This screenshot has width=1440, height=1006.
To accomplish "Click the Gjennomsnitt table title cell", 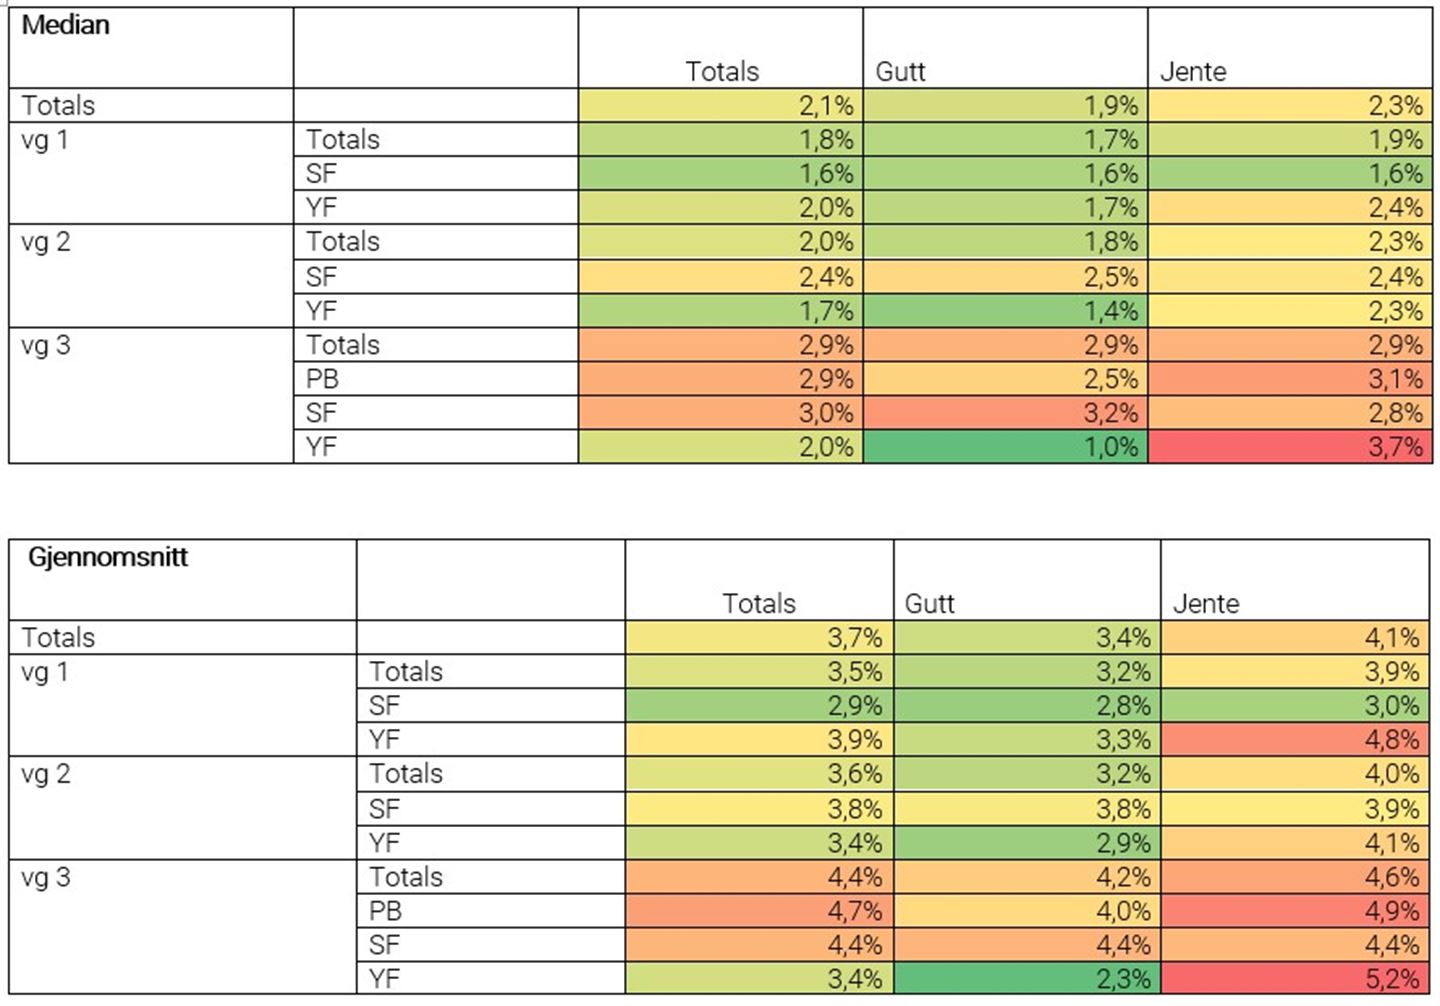I will tap(108, 558).
